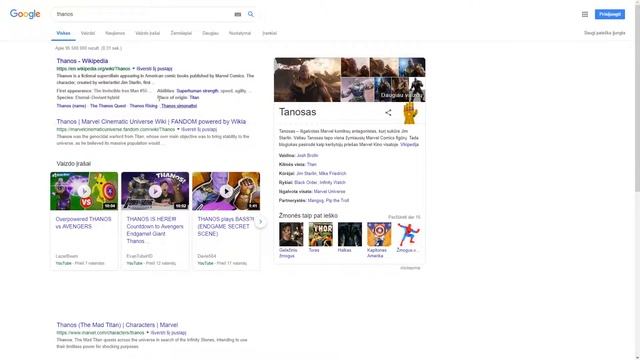Viewport: 640px width, 360px height.
Task: Open Mike Friedrich creator link
Action: click(x=332, y=173)
